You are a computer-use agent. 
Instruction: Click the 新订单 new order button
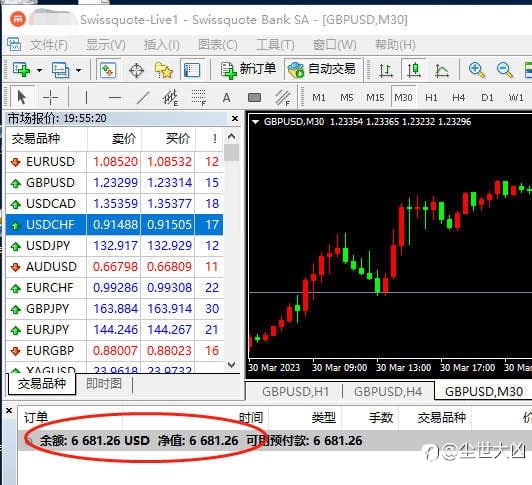click(248, 70)
